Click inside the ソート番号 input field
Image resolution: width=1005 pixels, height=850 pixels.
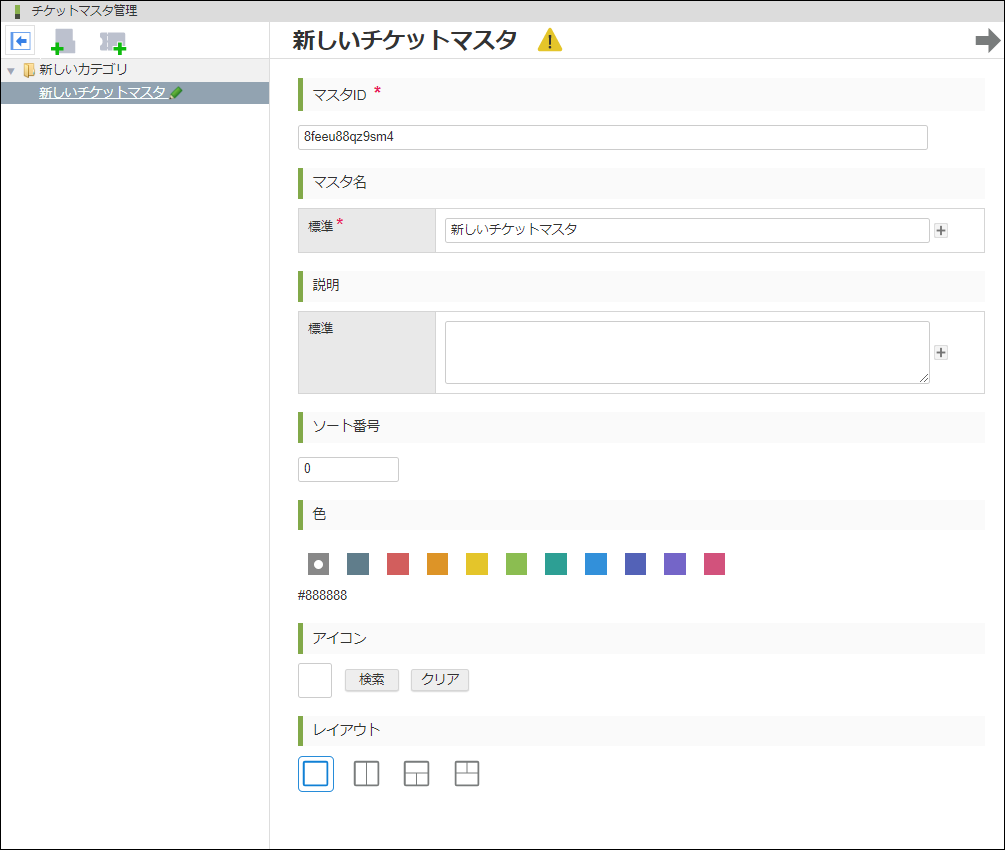click(x=347, y=468)
